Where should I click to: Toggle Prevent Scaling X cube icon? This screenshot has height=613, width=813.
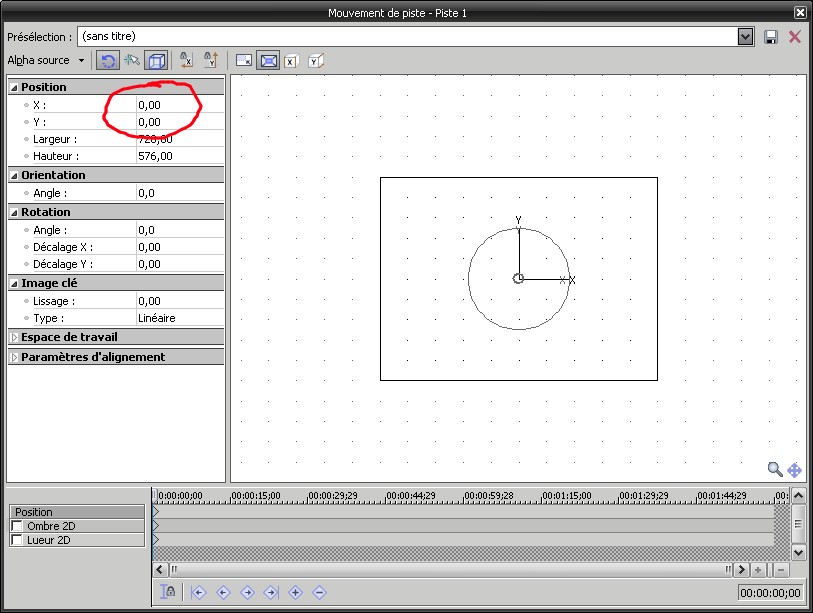pyautogui.click(x=292, y=61)
